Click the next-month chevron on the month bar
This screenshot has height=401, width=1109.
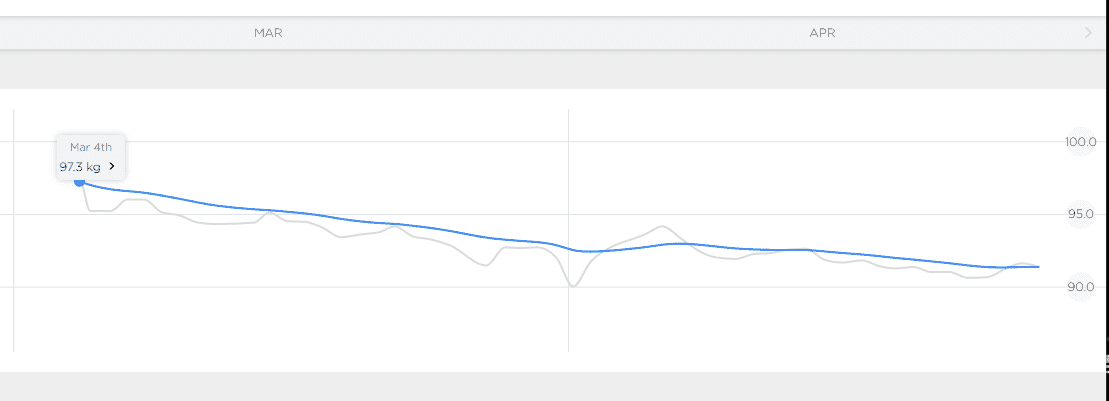(1088, 33)
